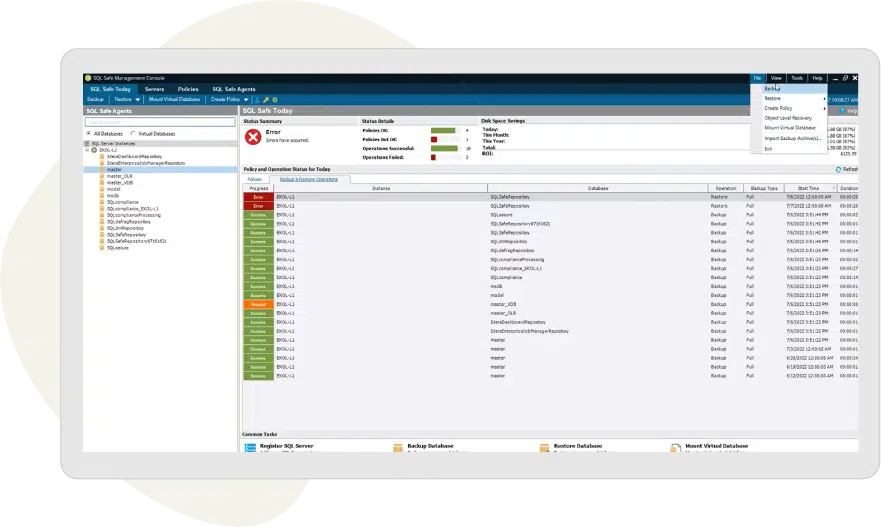Image resolution: width=881 pixels, height=527 pixels.
Task: Click the green gear icon in the toolbar
Action: tap(275, 99)
